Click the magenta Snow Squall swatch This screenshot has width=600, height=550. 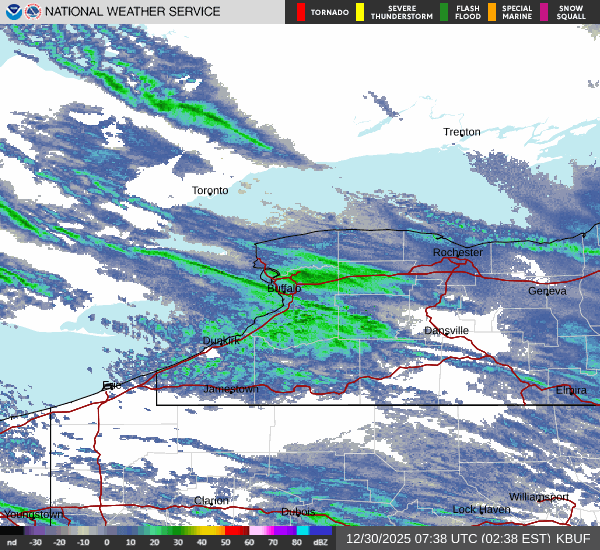tap(545, 12)
